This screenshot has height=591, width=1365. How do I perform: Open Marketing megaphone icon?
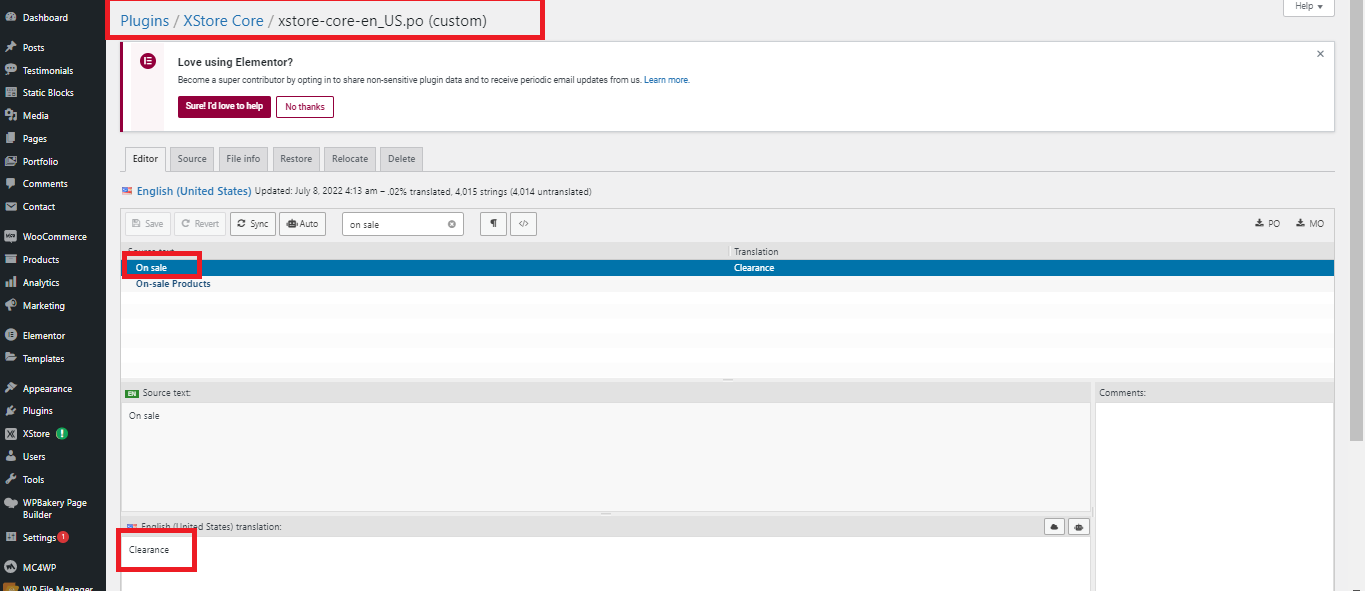click(x=11, y=306)
